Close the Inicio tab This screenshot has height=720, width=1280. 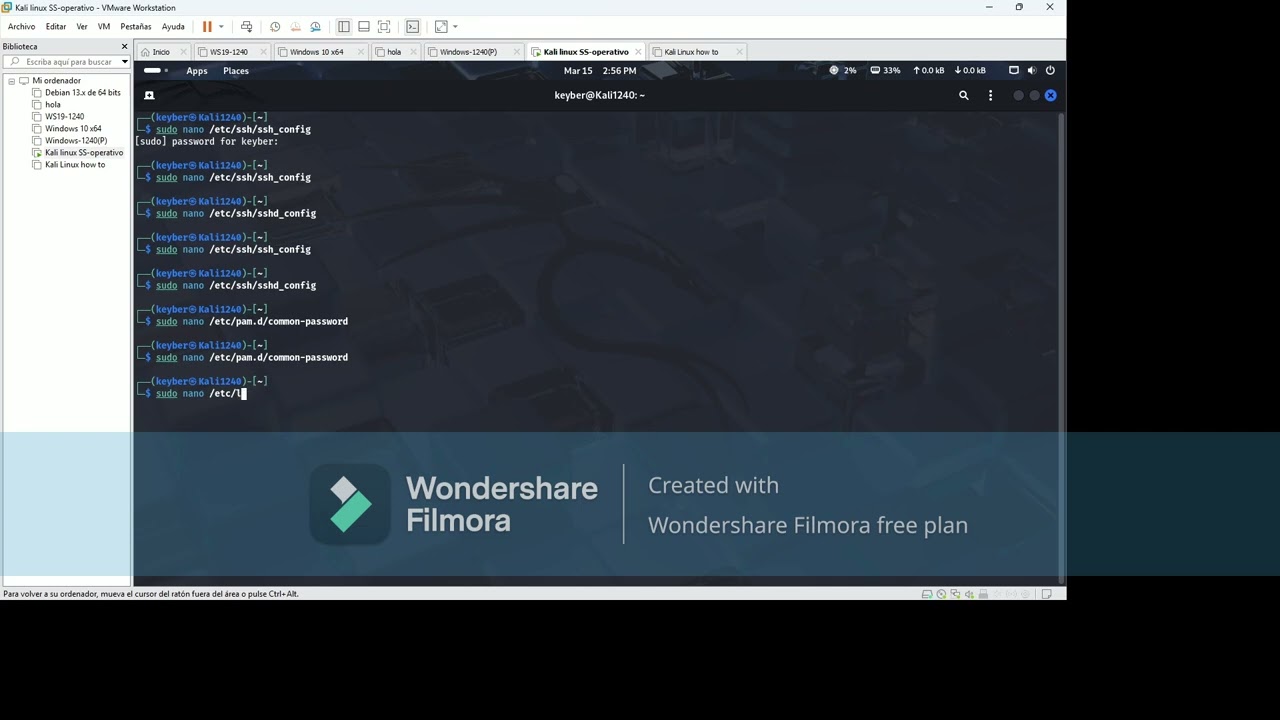[x=183, y=52]
